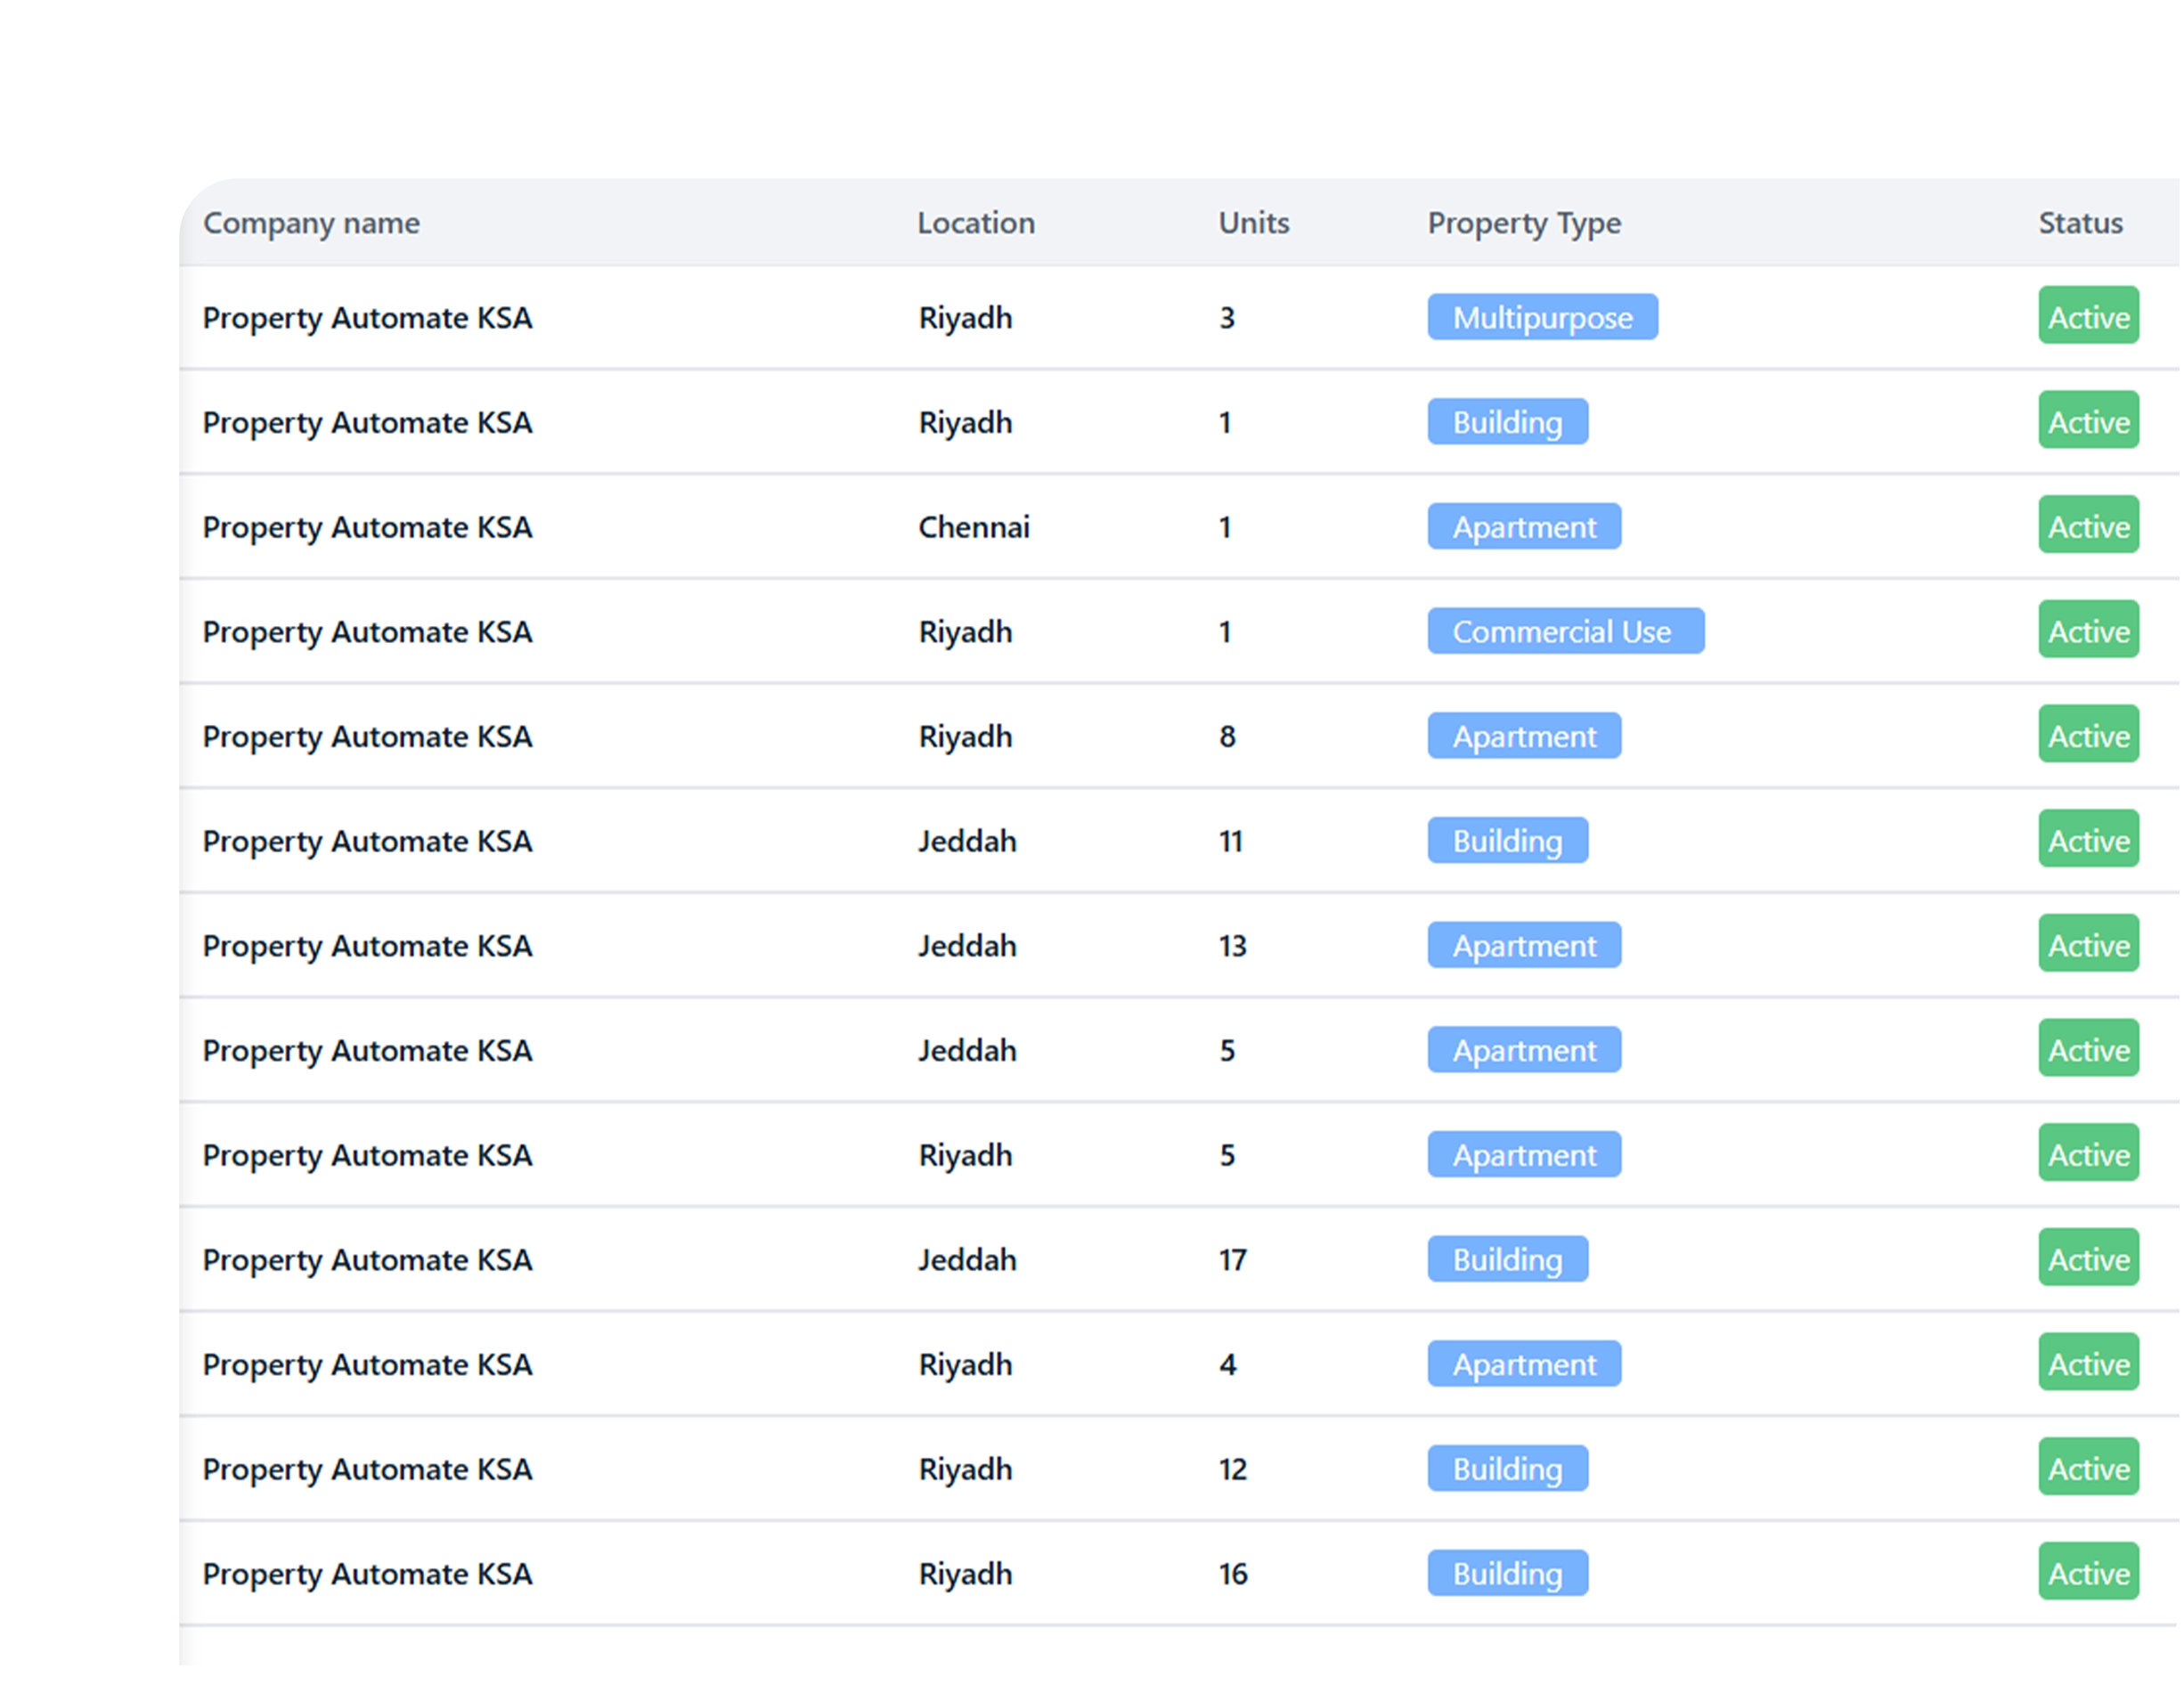Screen dimensions: 2184x1685
Task: Click the Building badge on the Jeddah 11-unit row
Action: 1507,840
